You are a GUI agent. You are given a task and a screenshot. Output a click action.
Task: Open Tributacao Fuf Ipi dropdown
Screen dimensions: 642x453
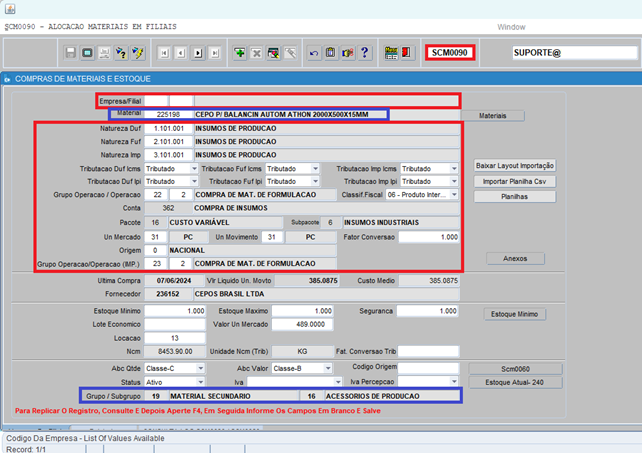click(x=315, y=181)
